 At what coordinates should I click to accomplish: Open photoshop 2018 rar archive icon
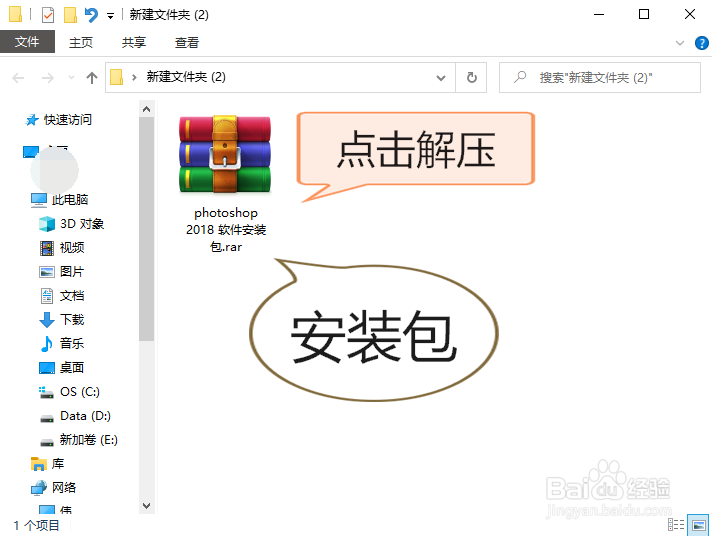point(225,154)
